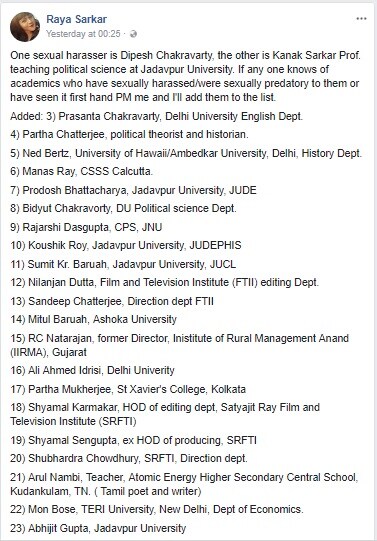This screenshot has height=541, width=377.
Task: Click entry 12 mentioning FTII editing Dept.
Action: tap(164, 282)
